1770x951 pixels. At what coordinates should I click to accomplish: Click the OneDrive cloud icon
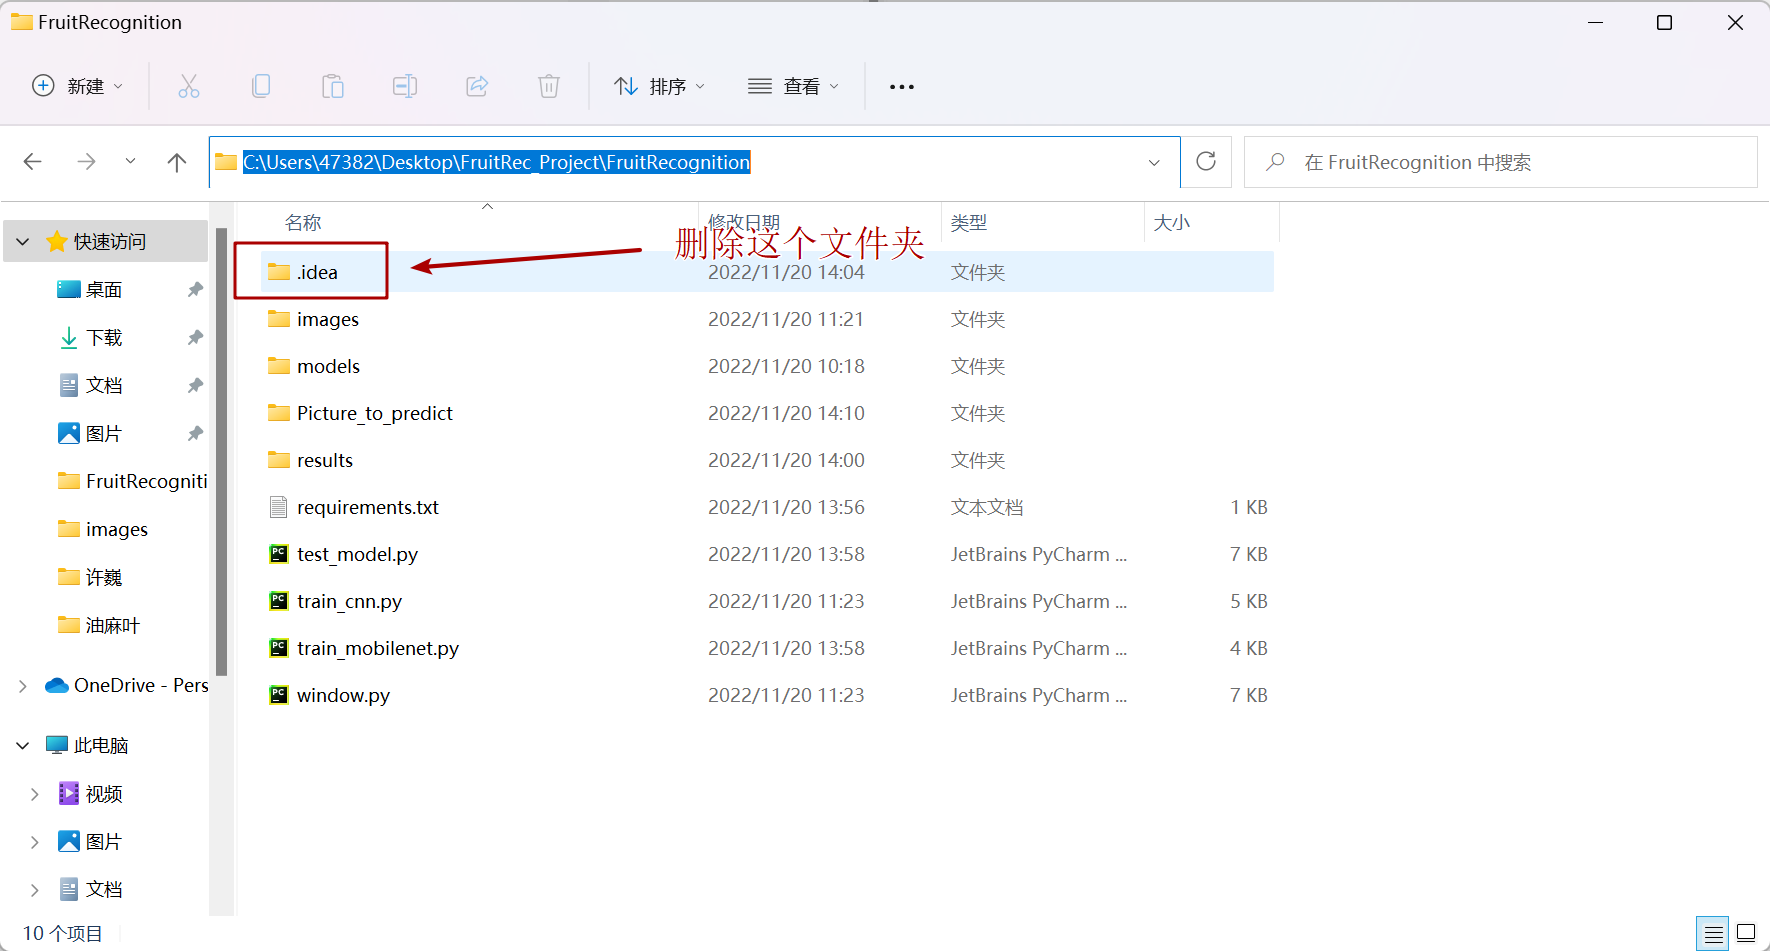(x=57, y=685)
